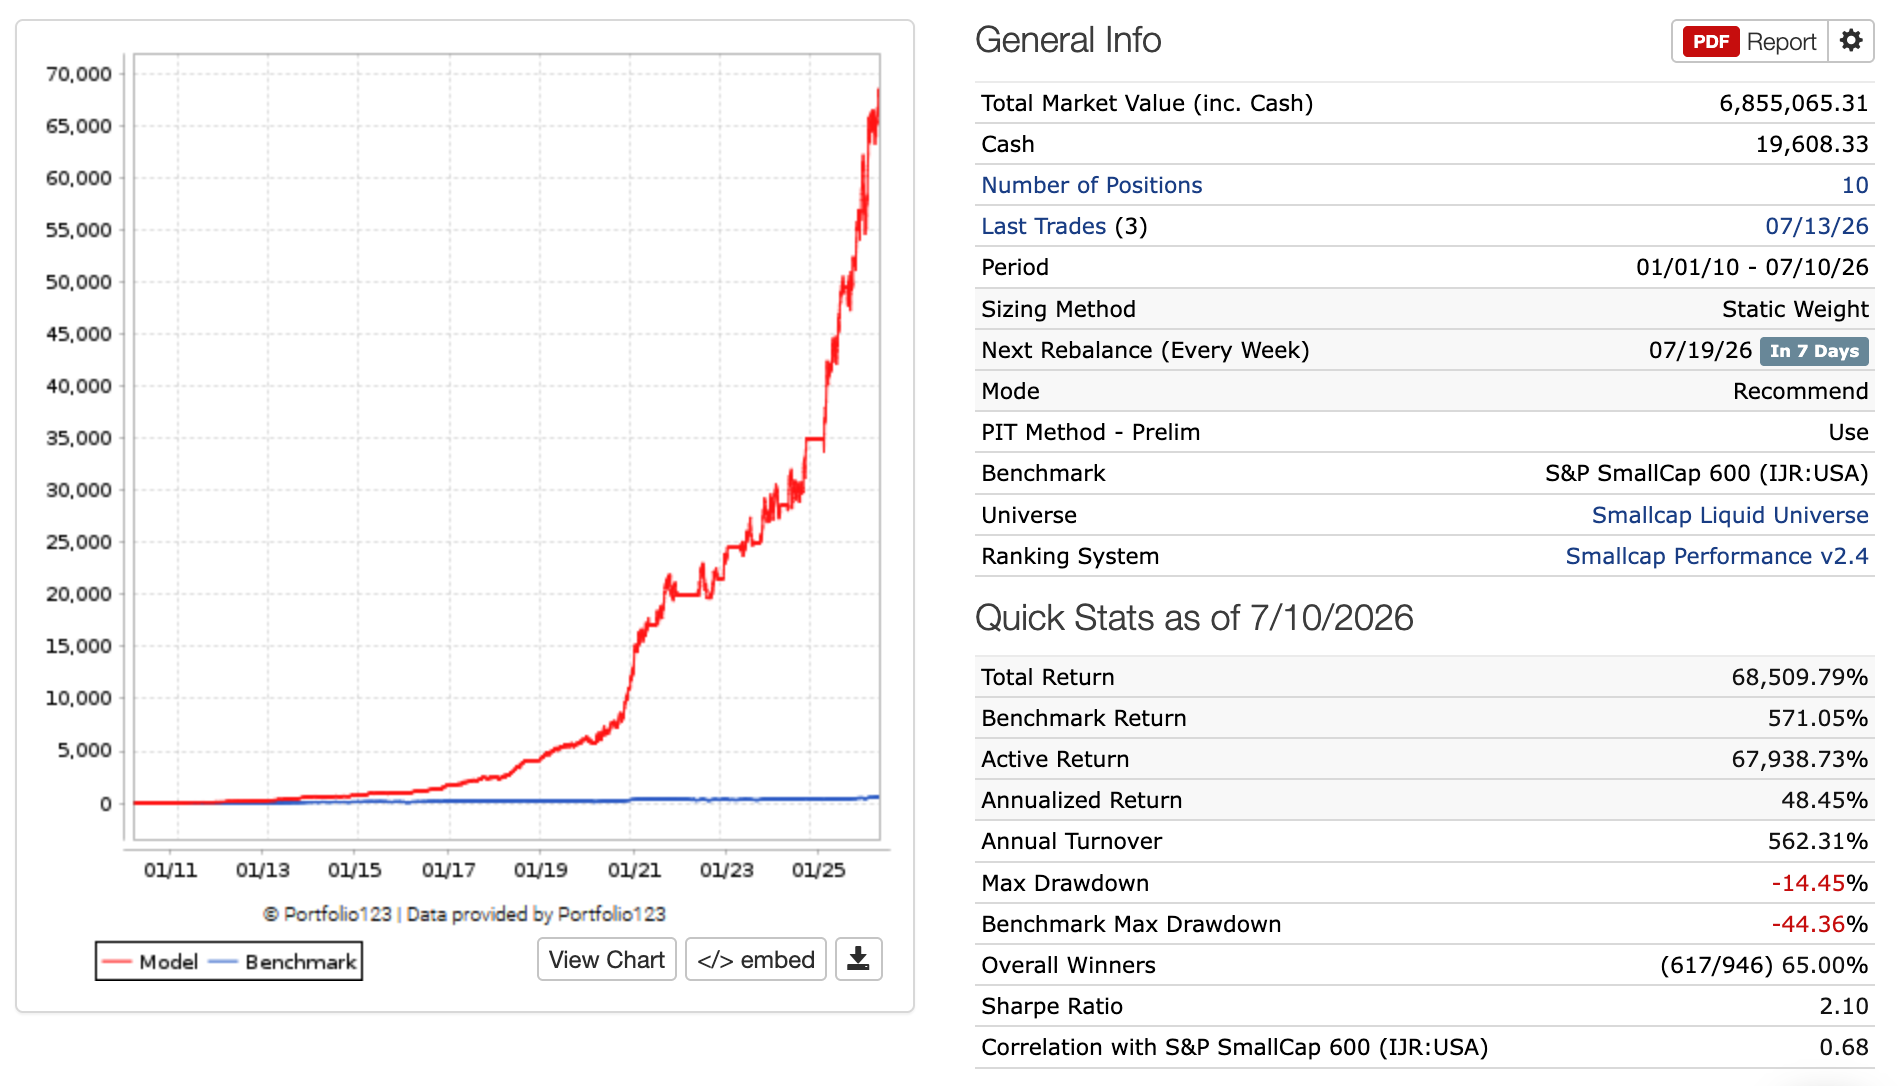Select the Annualized Return value 48.45%
The height and width of the screenshot is (1086, 1898).
[1824, 800]
